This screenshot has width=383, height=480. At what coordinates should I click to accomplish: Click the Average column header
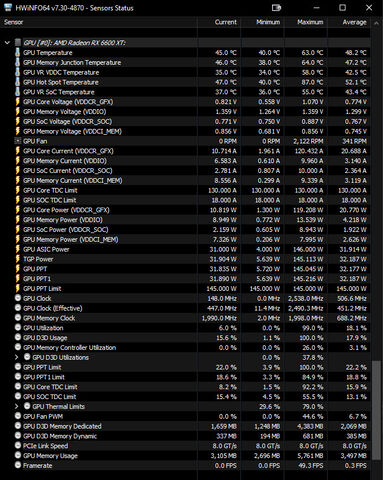tap(349, 22)
